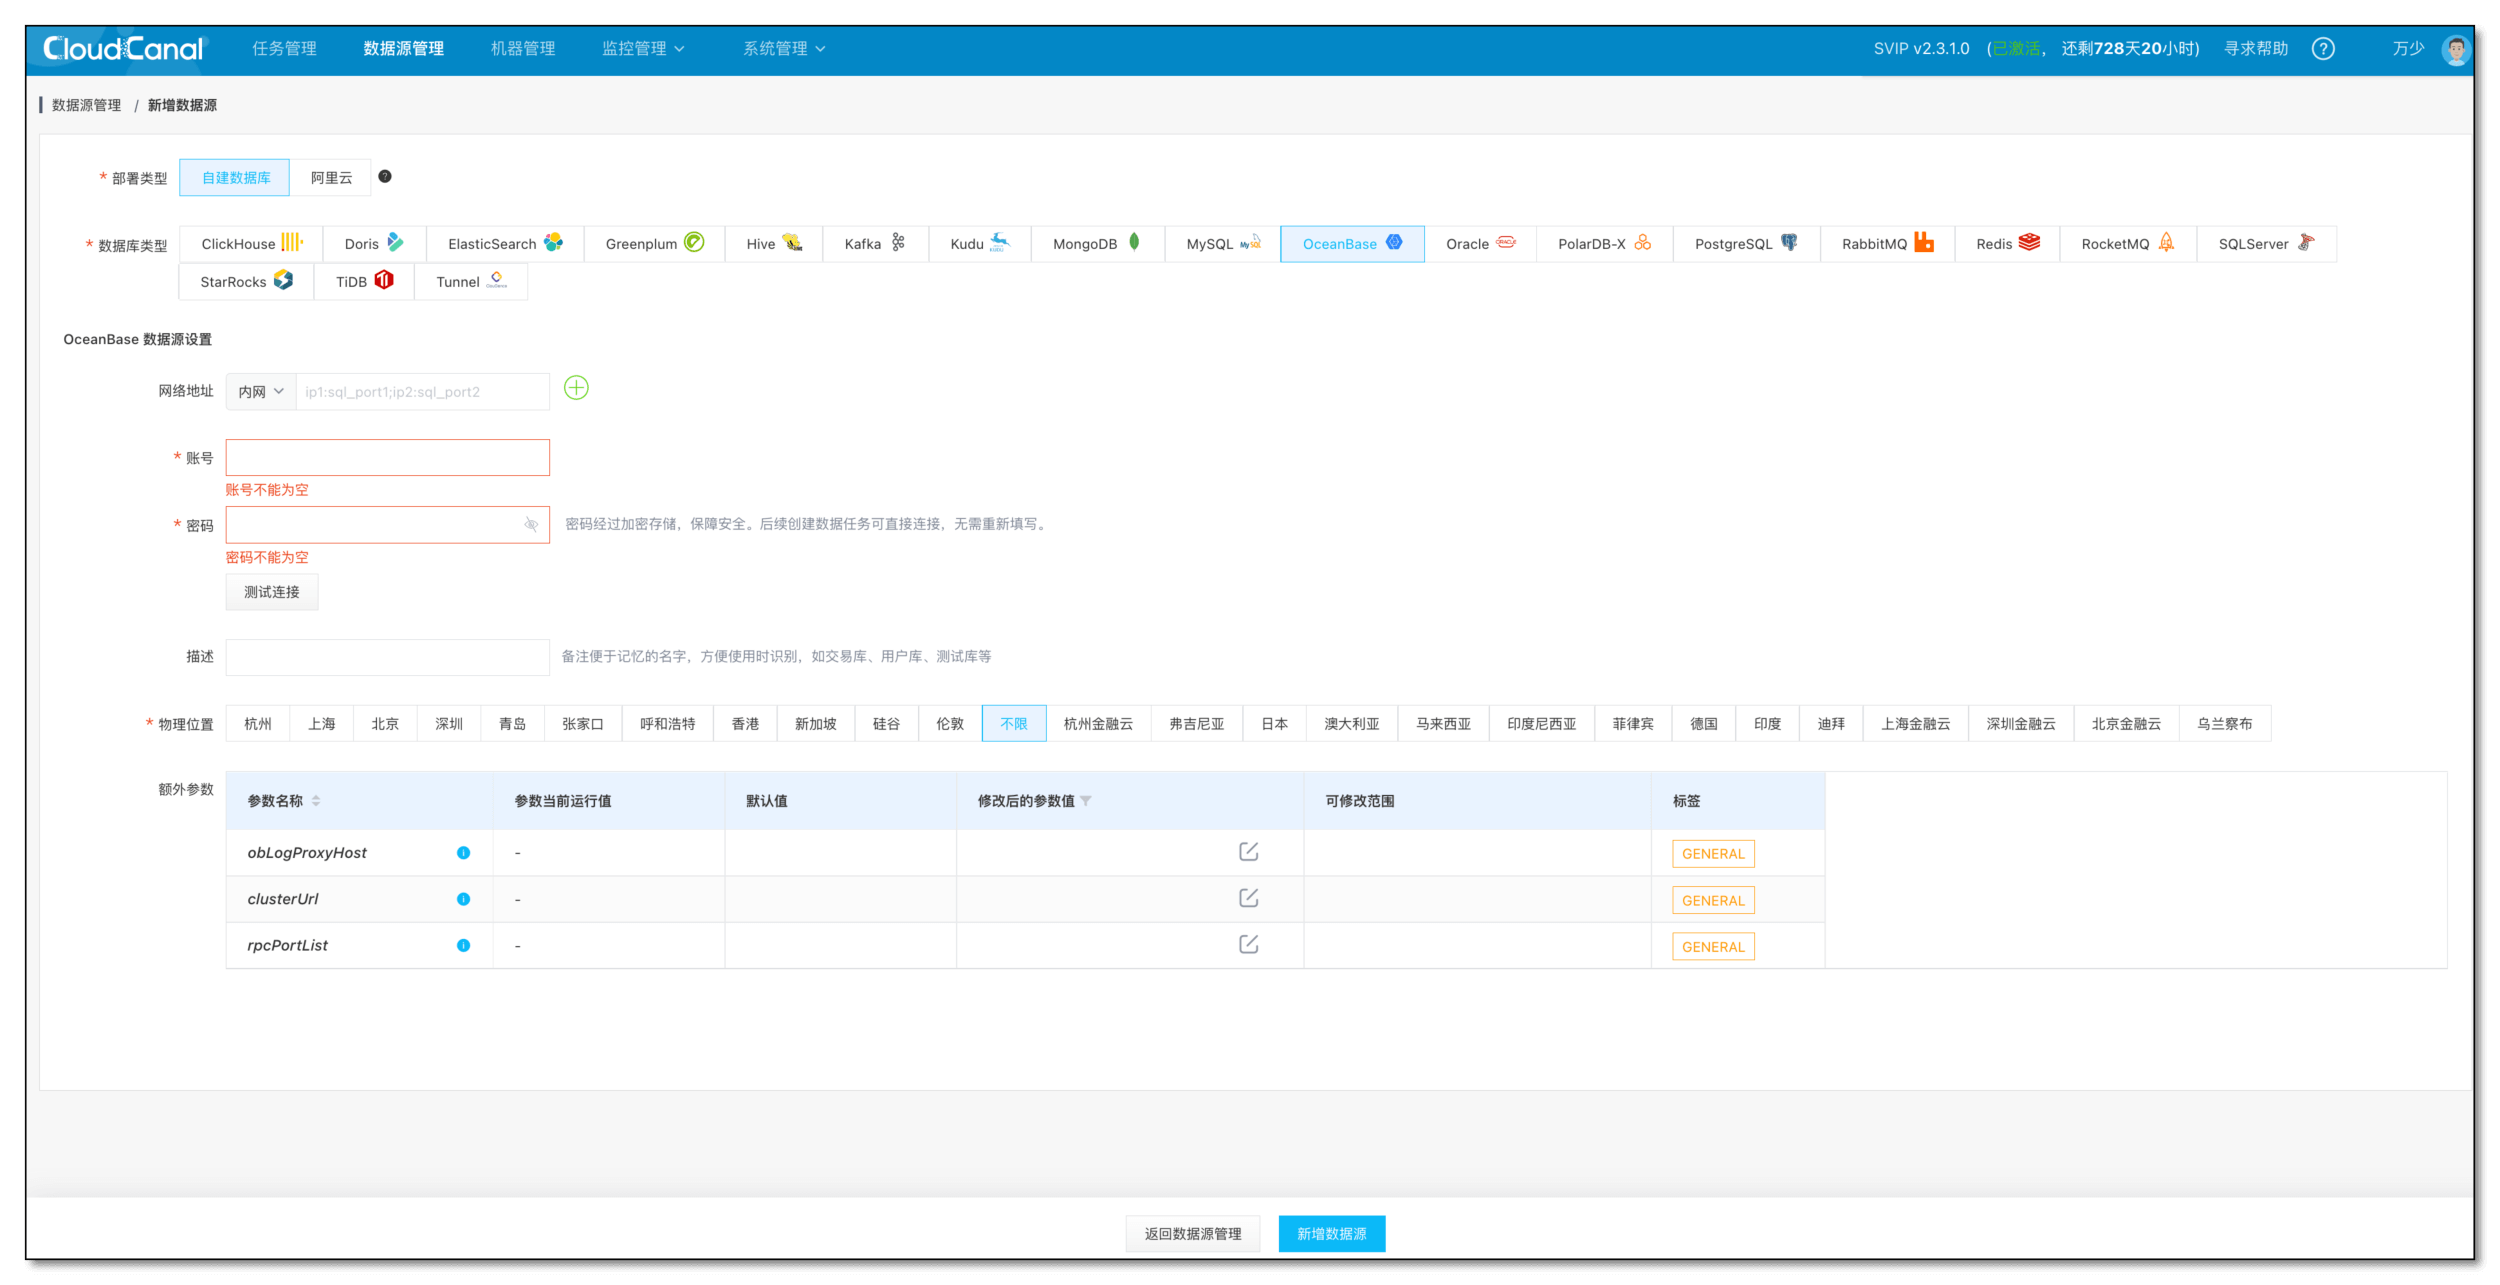This screenshot has width=2500, height=1285.
Task: Click the 新增数据源 submit button
Action: [x=1332, y=1233]
